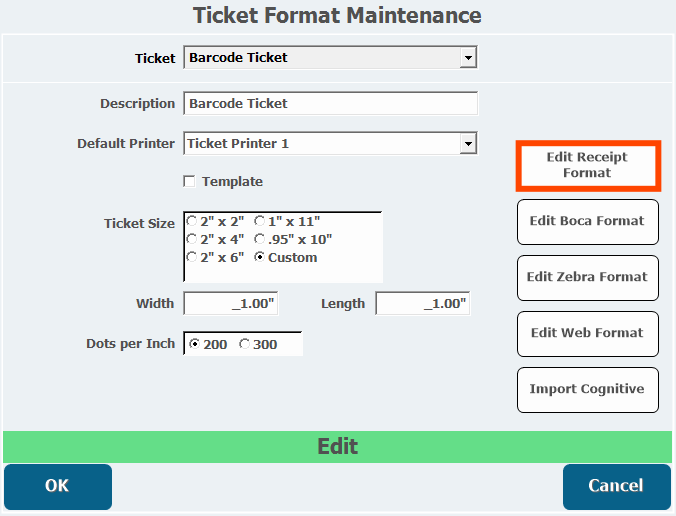The height and width of the screenshot is (516, 676).
Task: Click the Edit Receipt Format button
Action: coord(588,166)
